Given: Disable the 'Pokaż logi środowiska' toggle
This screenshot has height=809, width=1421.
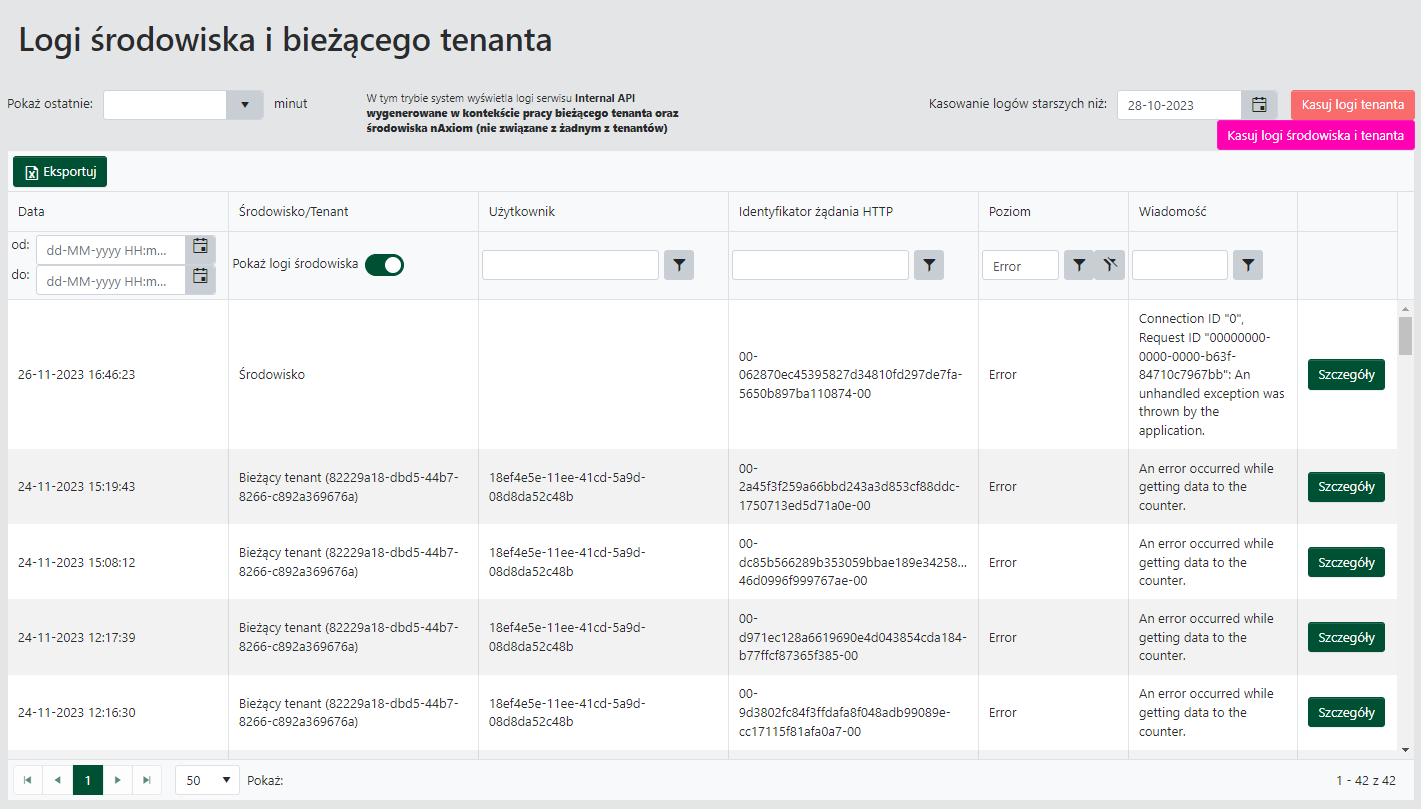Looking at the screenshot, I should pyautogui.click(x=383, y=264).
